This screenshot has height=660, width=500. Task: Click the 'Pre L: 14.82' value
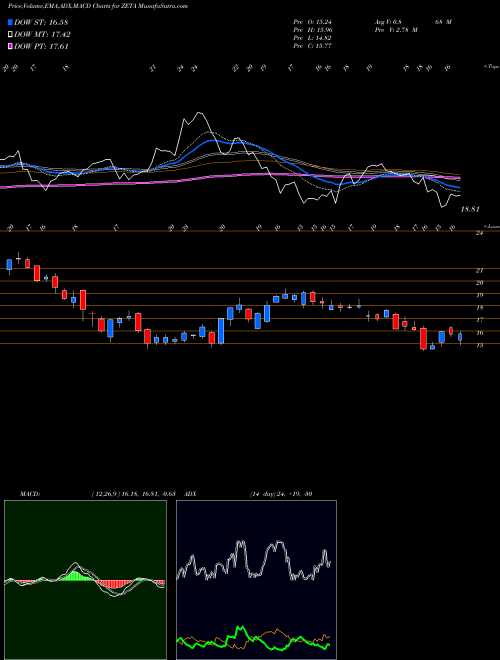coord(312,38)
